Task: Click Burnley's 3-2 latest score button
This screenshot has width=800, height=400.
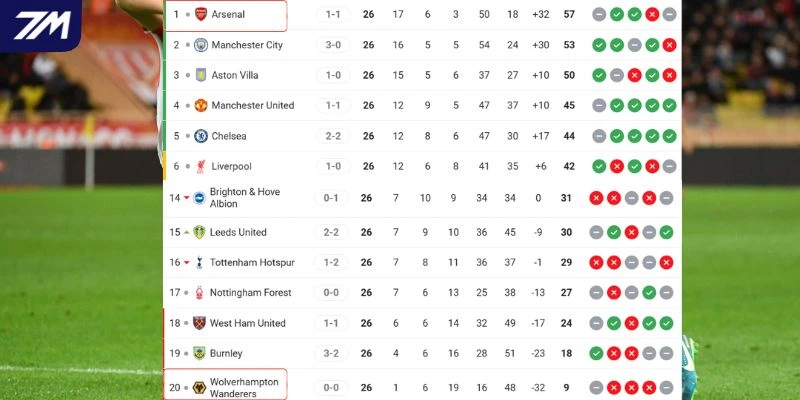Action: point(332,353)
